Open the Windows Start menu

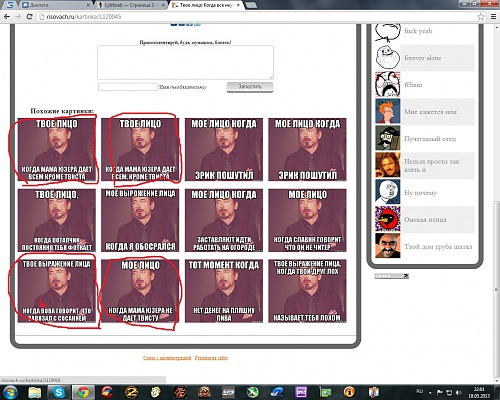point(10,392)
